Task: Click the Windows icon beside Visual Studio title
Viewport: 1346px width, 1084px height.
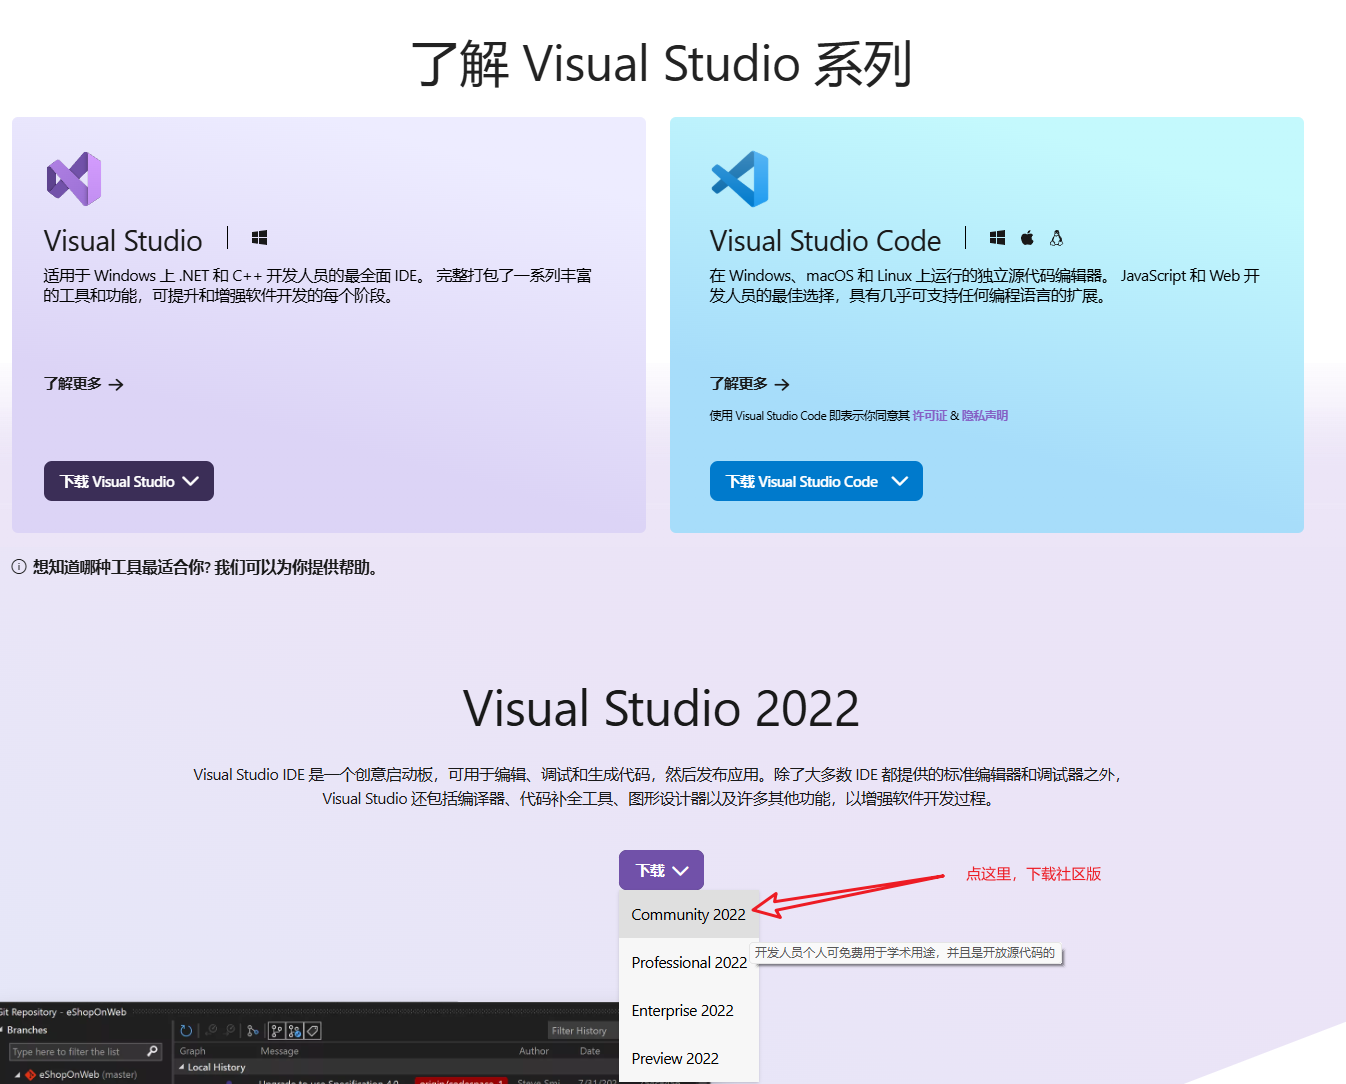Action: coord(259,238)
